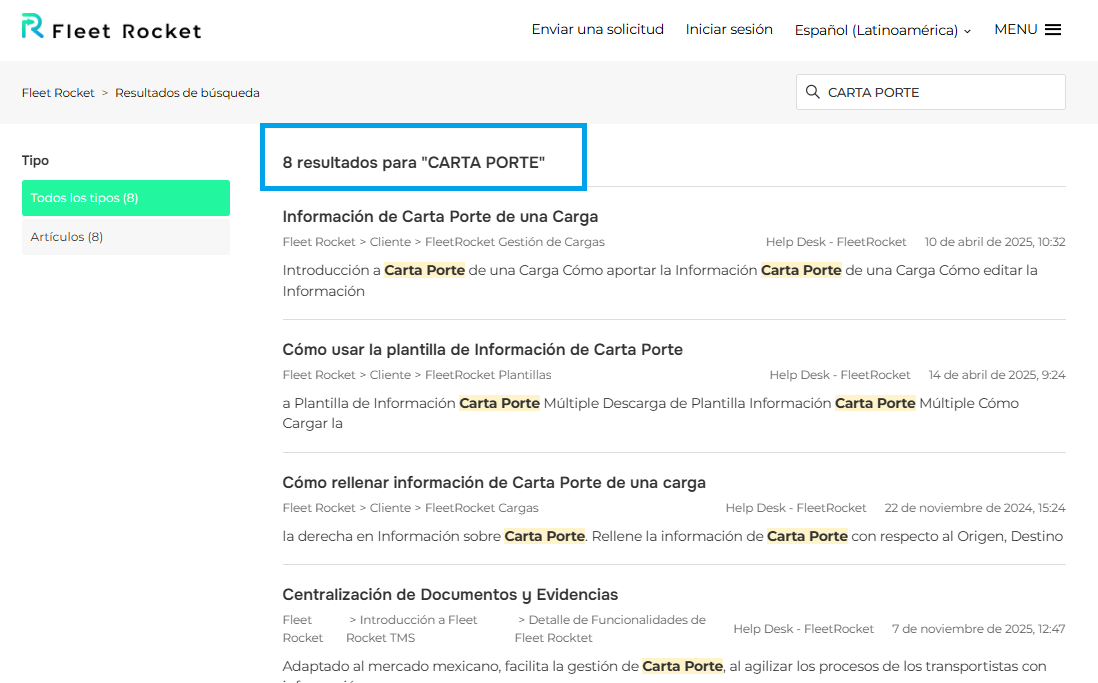The width and height of the screenshot is (1098, 683).
Task: Click date 7 de noviembre de 2025, 12:47
Action: [978, 629]
